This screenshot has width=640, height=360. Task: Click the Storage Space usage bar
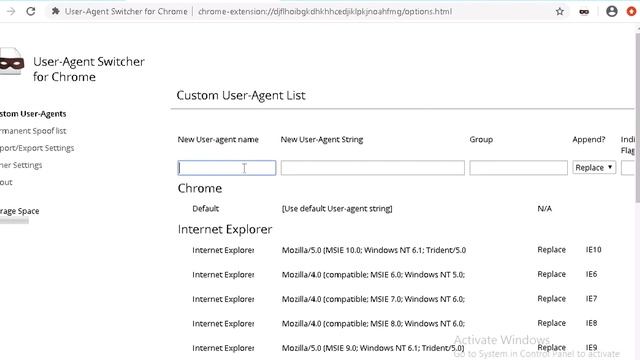14,221
